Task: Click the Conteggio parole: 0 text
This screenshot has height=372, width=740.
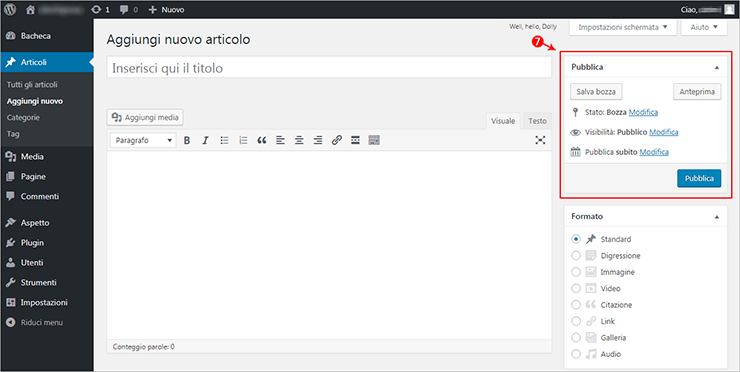Action: point(143,347)
